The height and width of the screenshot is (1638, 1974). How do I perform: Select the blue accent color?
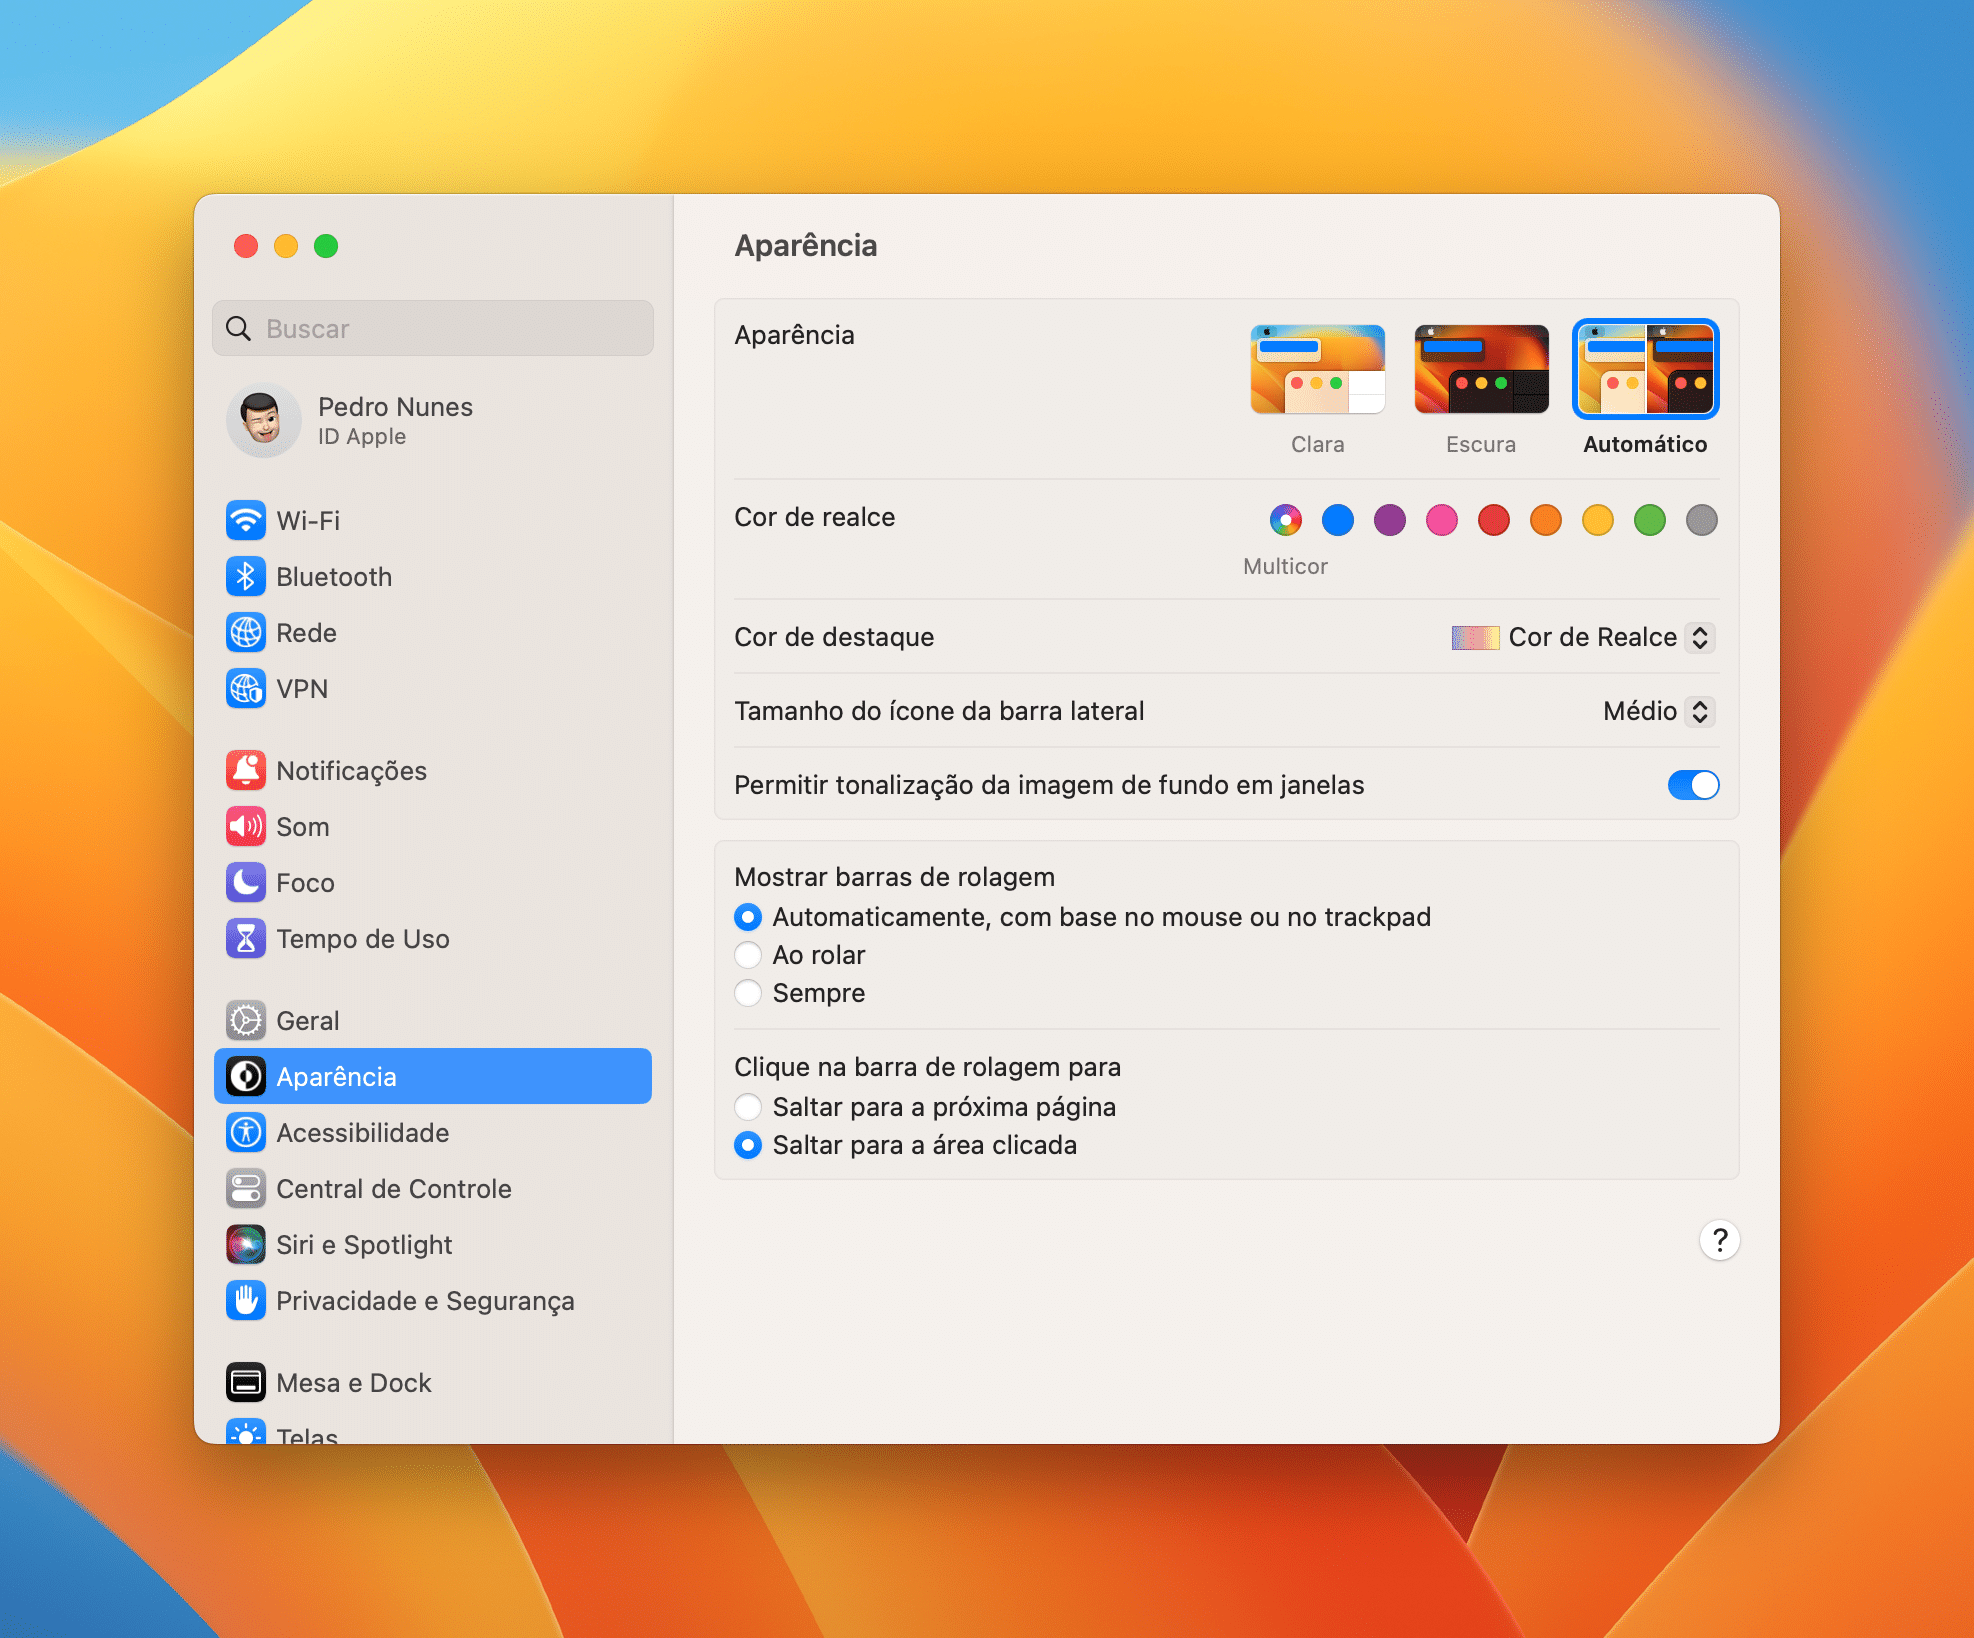tap(1338, 520)
